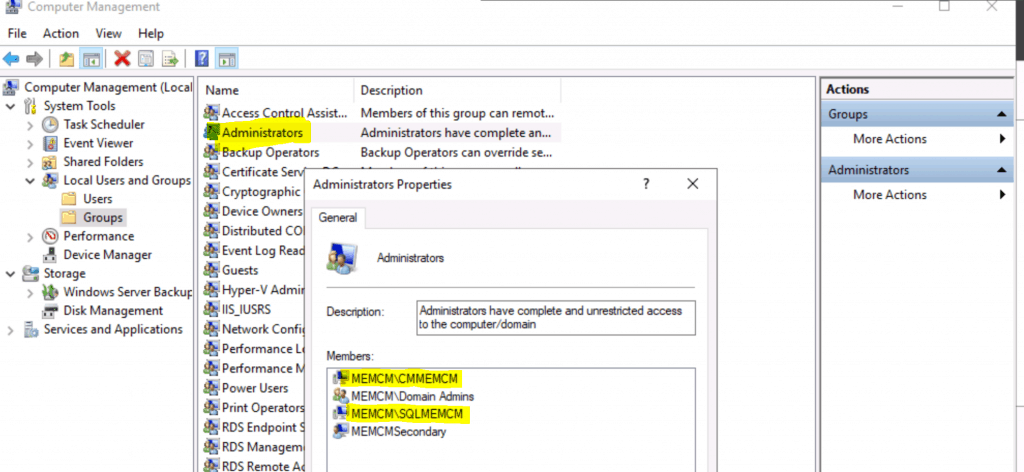Click the Guests group icon

point(210,270)
